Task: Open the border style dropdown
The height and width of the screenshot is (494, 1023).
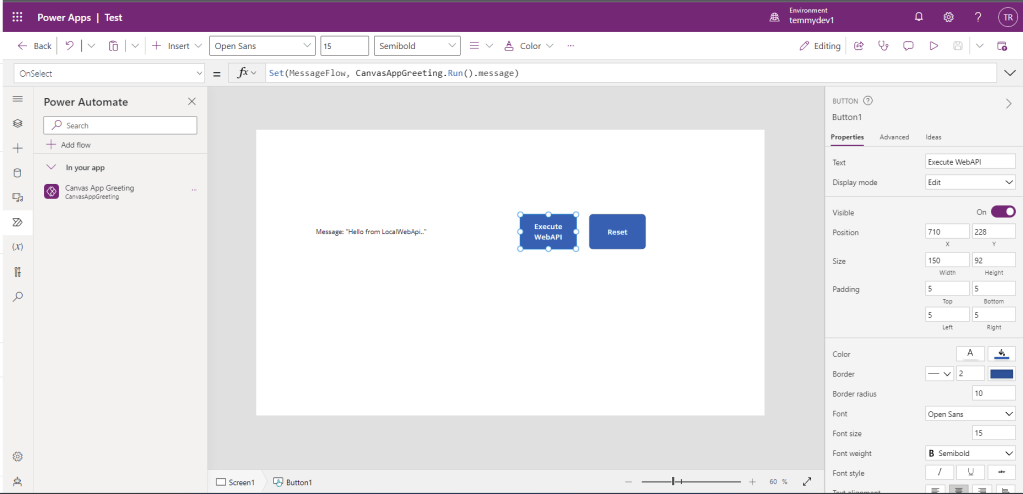Action: click(x=939, y=374)
